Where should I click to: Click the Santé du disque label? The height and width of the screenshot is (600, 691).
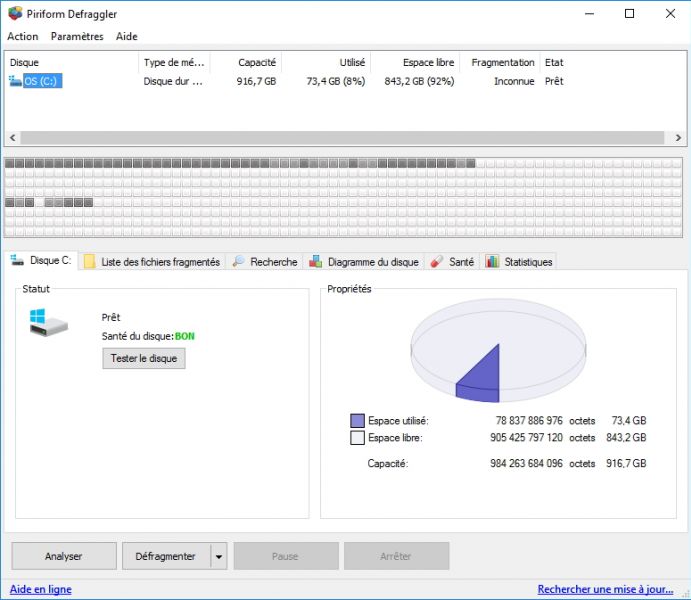tap(137, 336)
